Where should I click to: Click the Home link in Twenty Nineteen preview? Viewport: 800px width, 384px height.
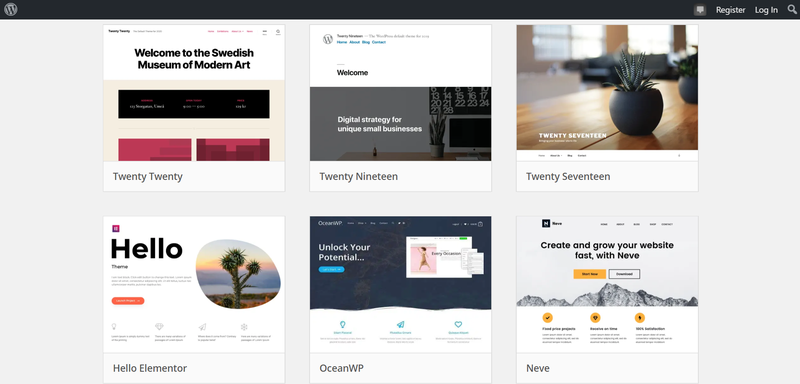pos(341,42)
